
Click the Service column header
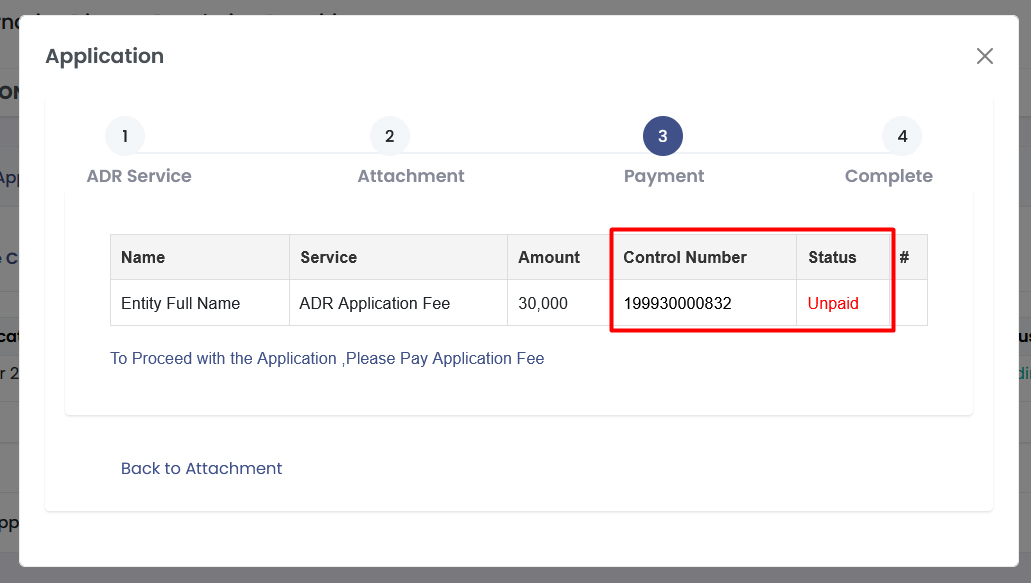click(x=329, y=257)
